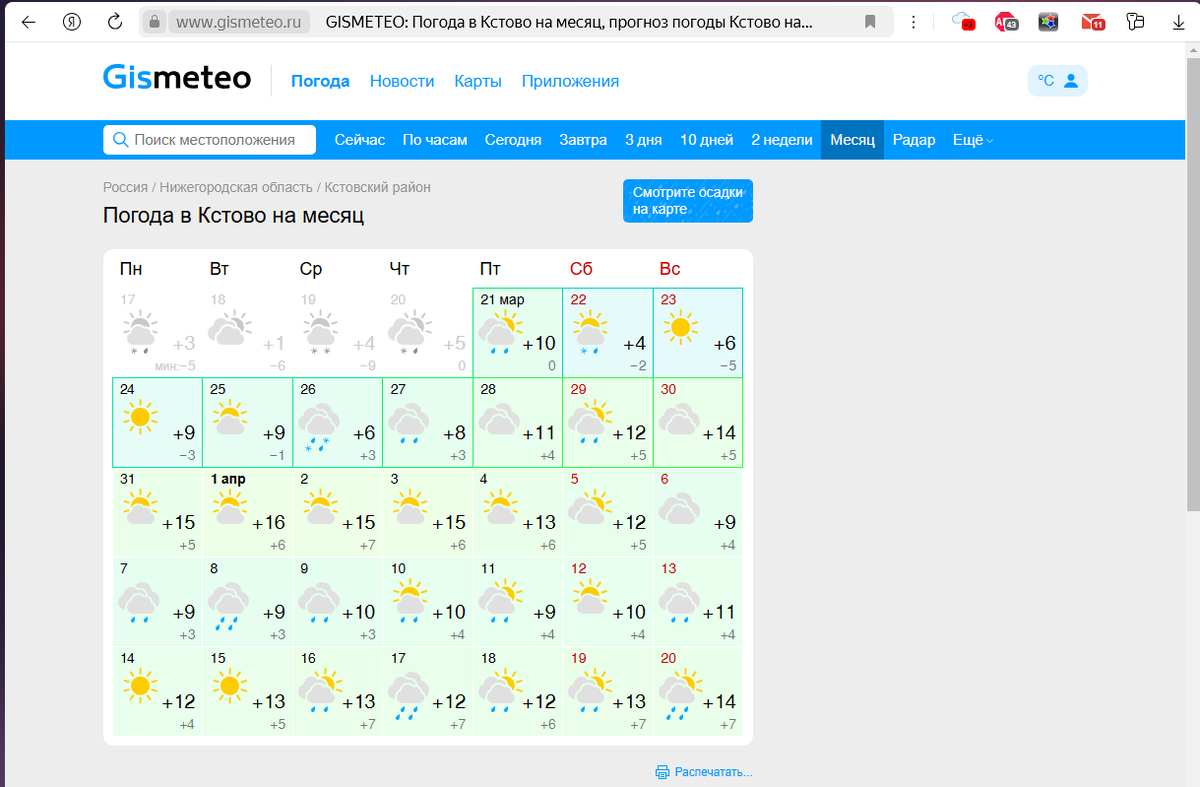Switch to the Завтра tab
The height and width of the screenshot is (787, 1200).
pos(583,140)
